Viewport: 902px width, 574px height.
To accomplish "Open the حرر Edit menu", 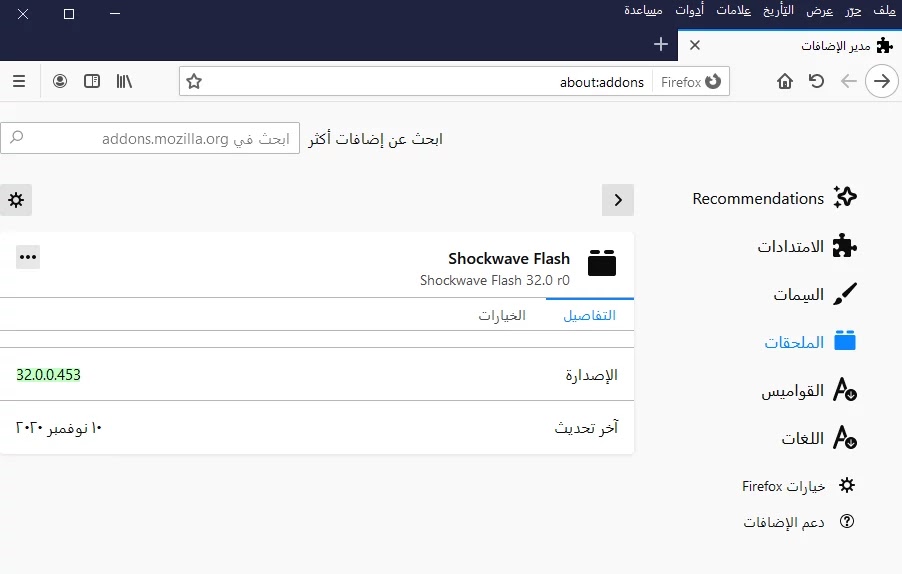I will [853, 10].
